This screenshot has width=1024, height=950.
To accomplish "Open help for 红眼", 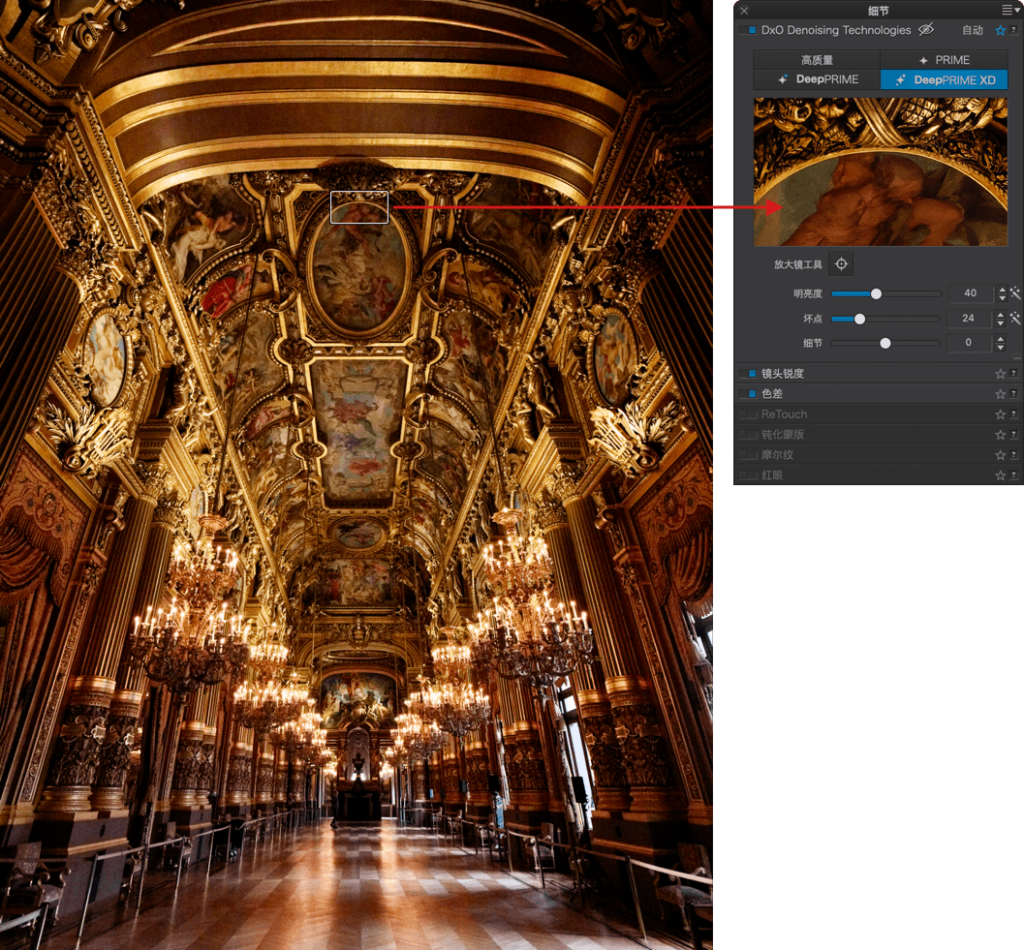I will pos(1014,475).
